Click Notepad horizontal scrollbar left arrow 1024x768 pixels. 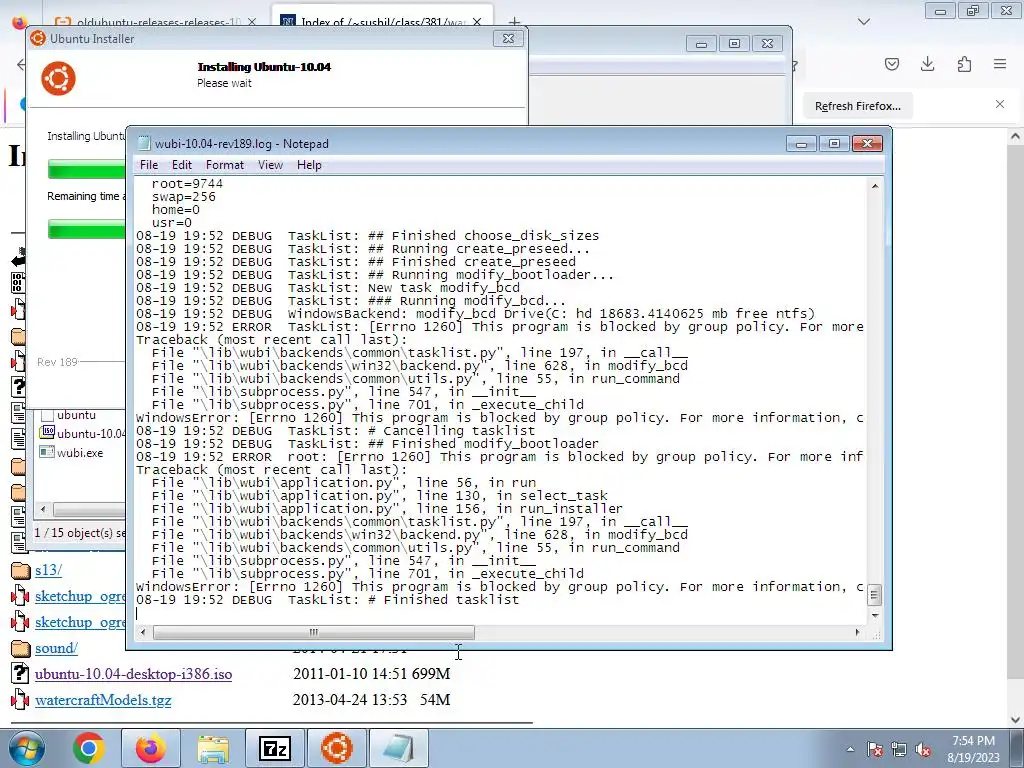coord(143,632)
